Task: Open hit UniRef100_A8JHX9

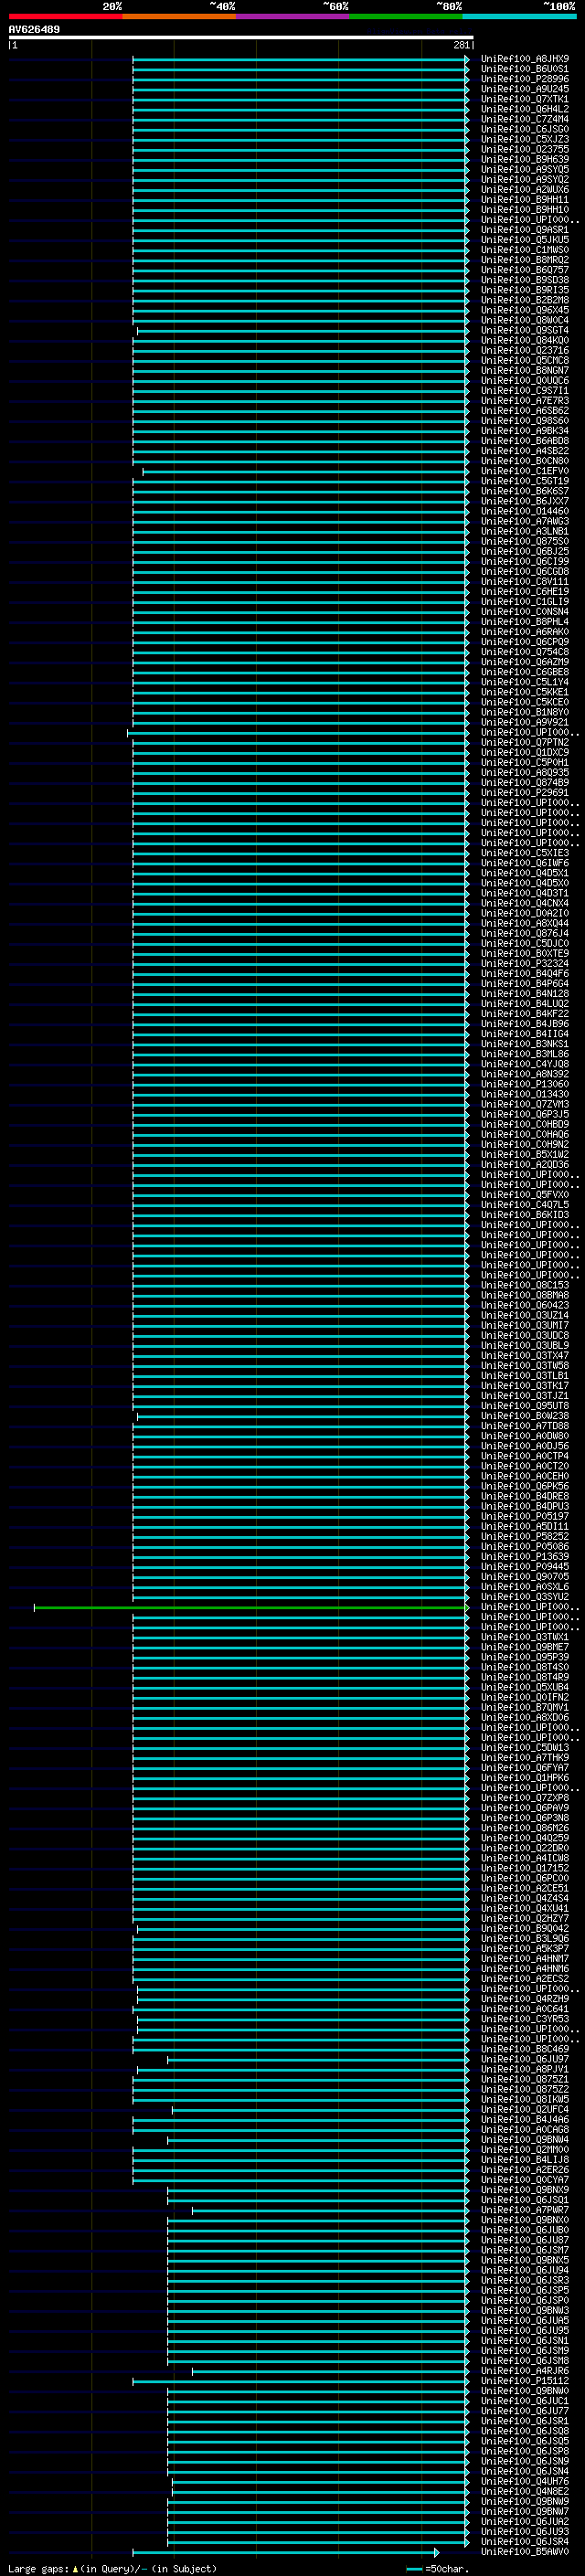Action: point(525,59)
